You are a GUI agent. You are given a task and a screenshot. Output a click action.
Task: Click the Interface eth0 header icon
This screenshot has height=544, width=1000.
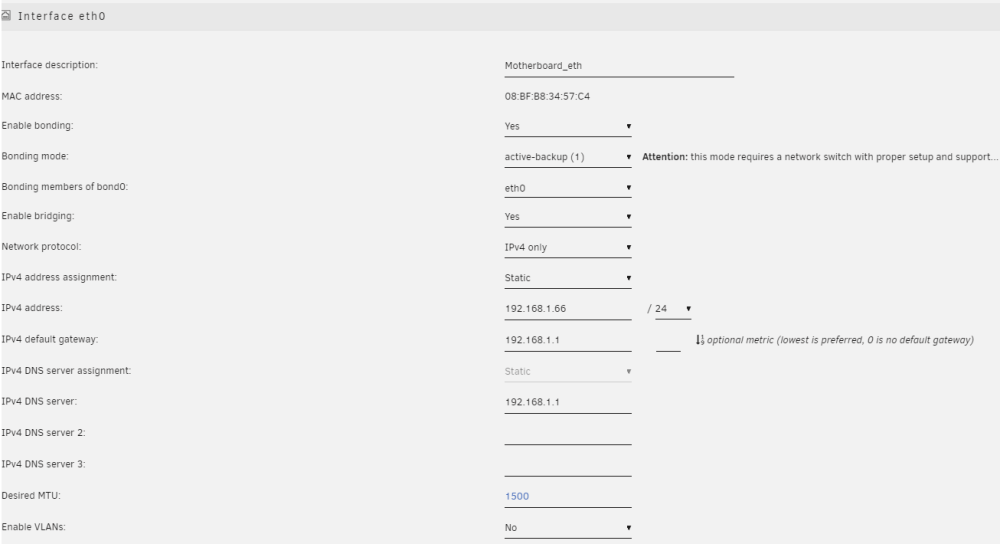pos(6,15)
